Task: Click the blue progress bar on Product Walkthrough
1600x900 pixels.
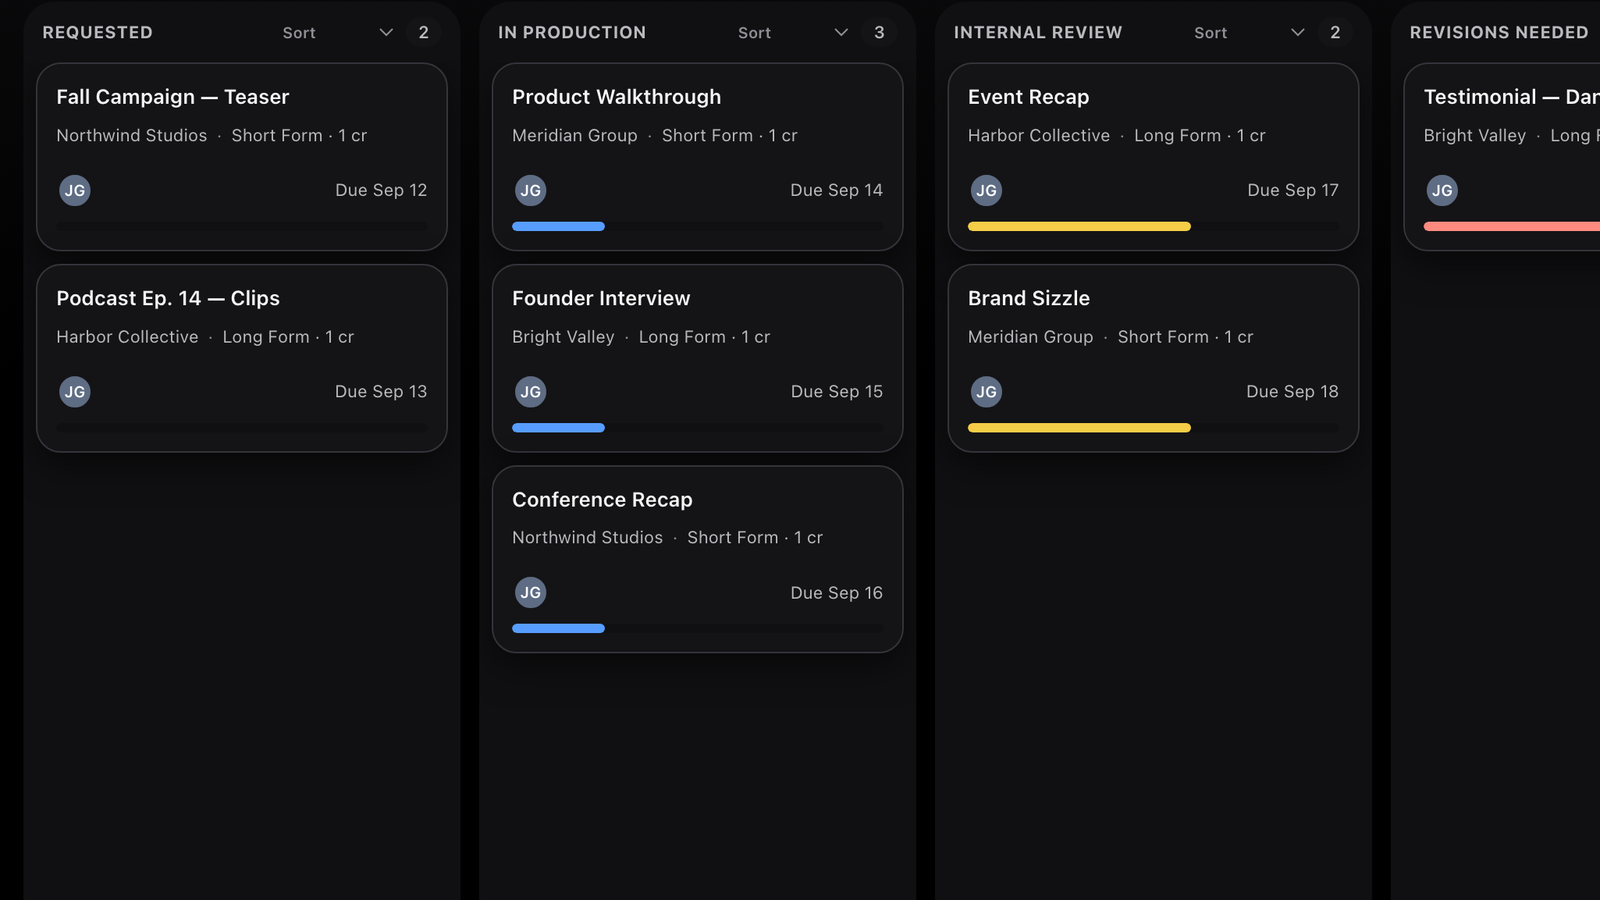Action: pos(558,227)
